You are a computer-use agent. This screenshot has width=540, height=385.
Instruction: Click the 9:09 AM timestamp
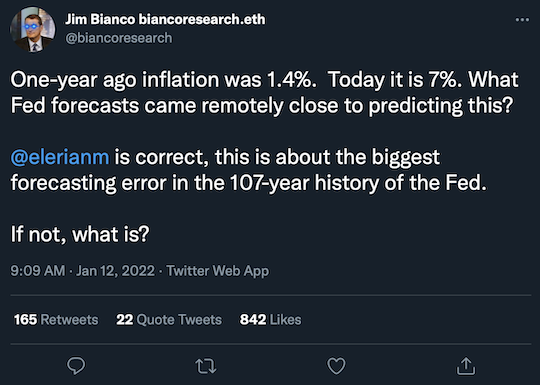38,271
